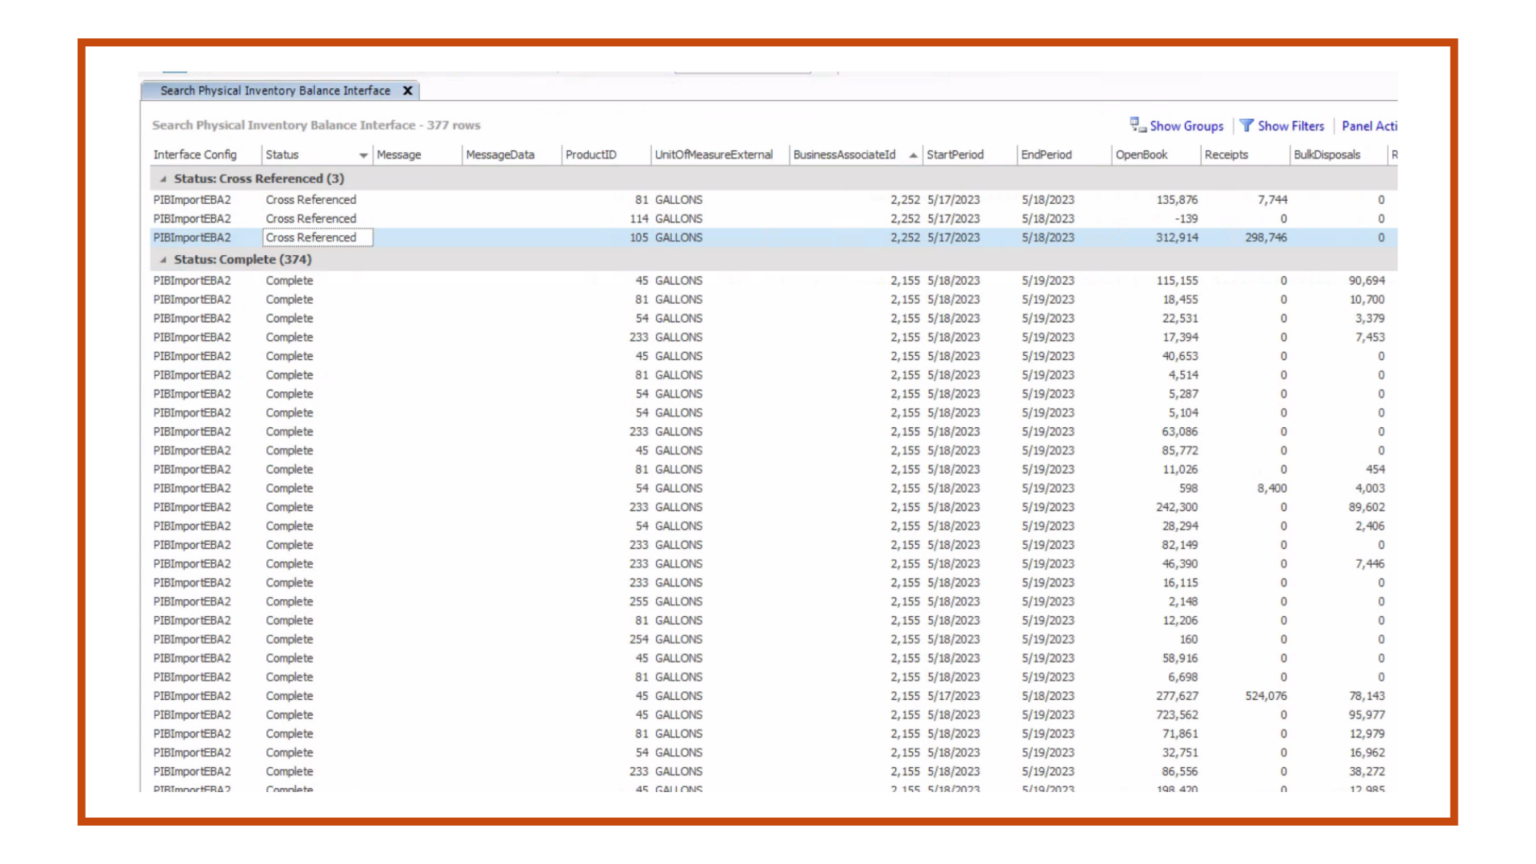Open the Show Filters link
1536x864 pixels.
point(1290,126)
